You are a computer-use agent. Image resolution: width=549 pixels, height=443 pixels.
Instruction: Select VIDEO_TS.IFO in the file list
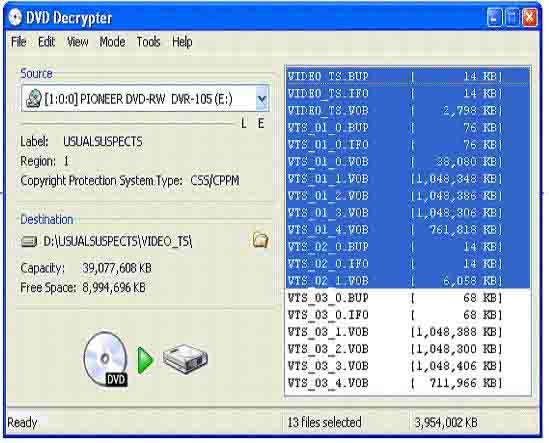pyautogui.click(x=408, y=93)
